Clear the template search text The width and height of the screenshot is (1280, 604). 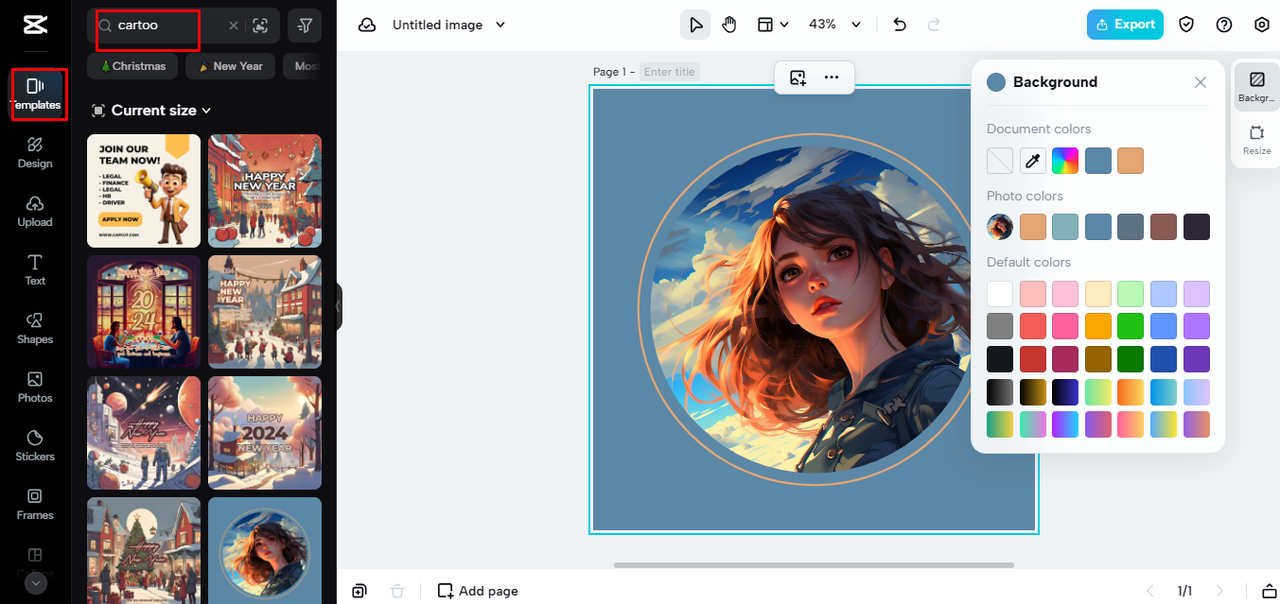(234, 26)
